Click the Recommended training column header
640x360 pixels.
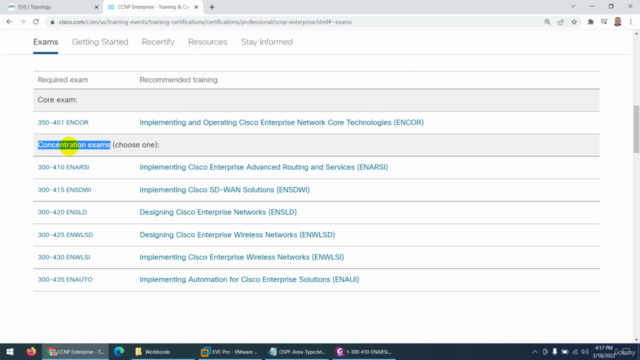tap(178, 80)
